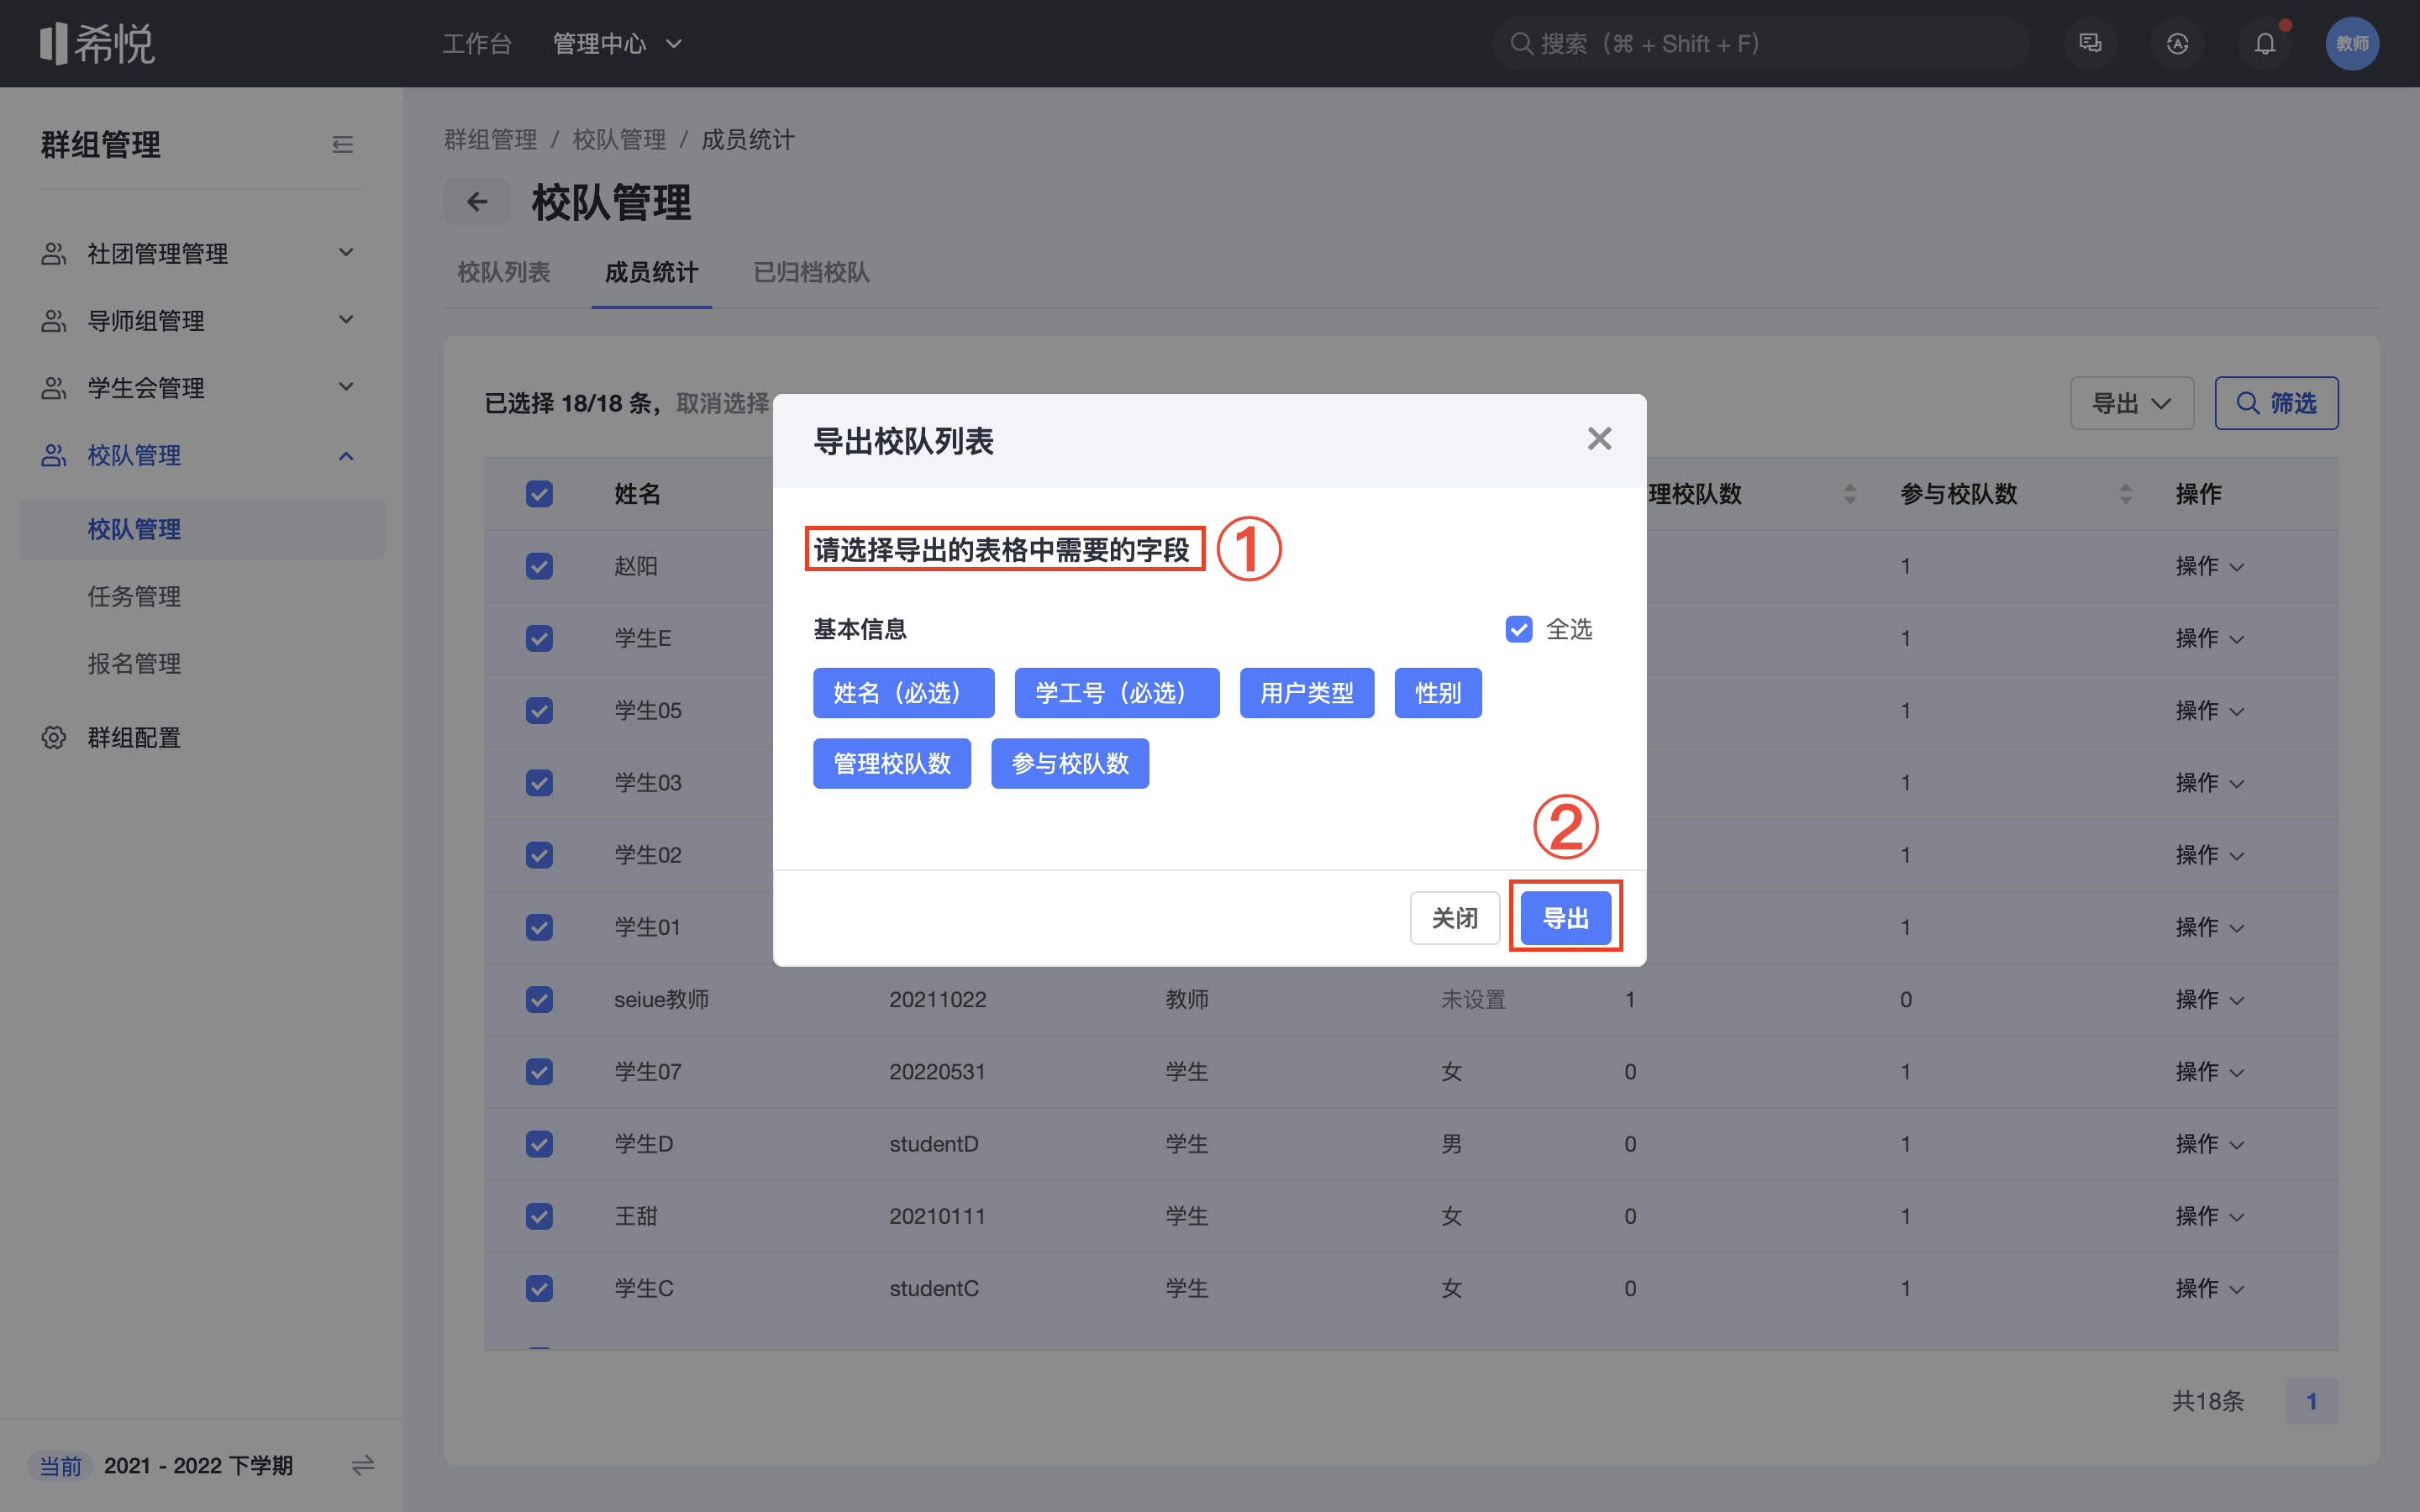The width and height of the screenshot is (2420, 1512).
Task: Toggle the 管理校队数 field tag
Action: 891,764
